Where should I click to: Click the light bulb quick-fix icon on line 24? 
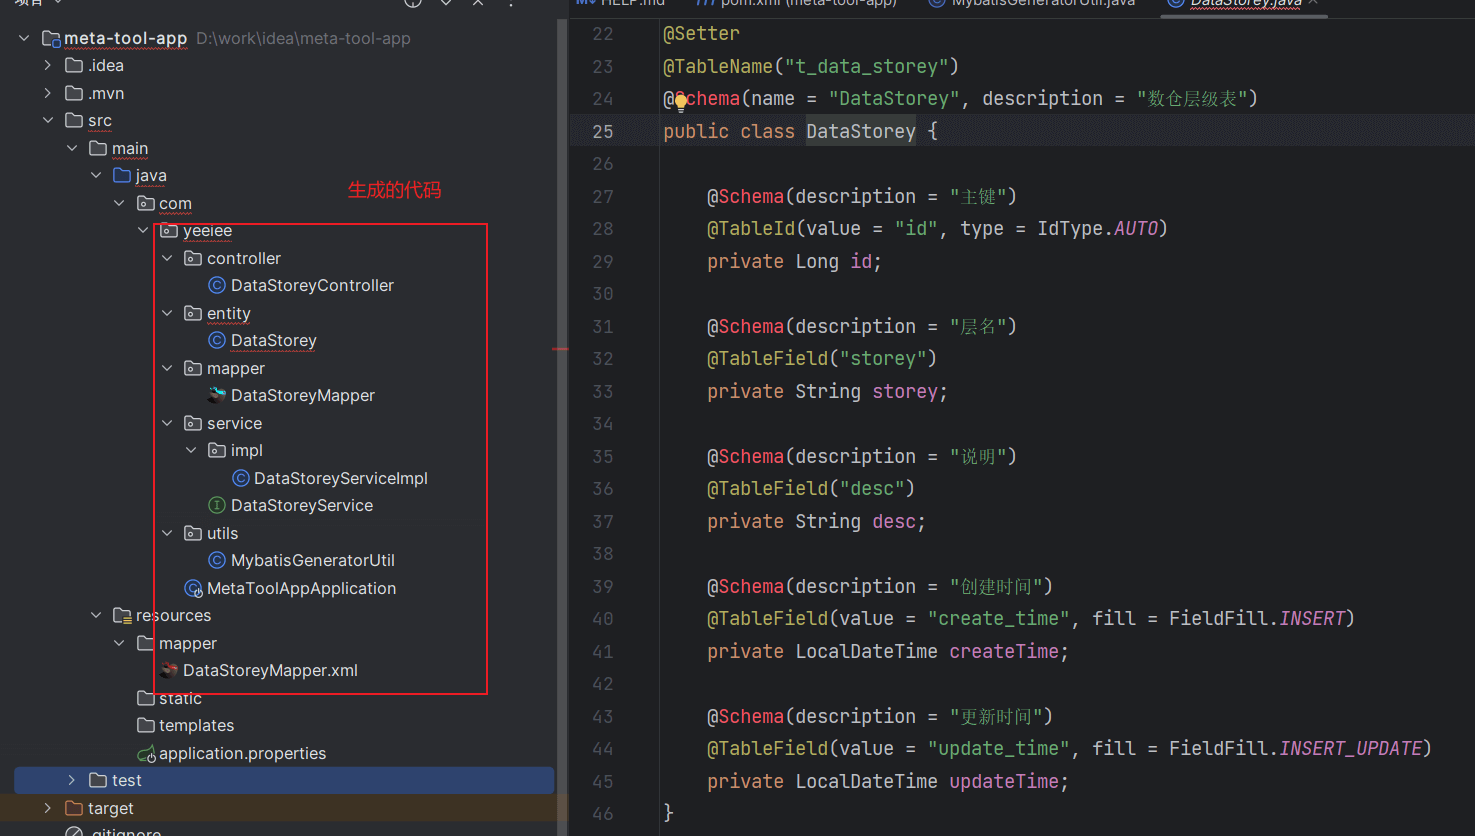pos(681,101)
